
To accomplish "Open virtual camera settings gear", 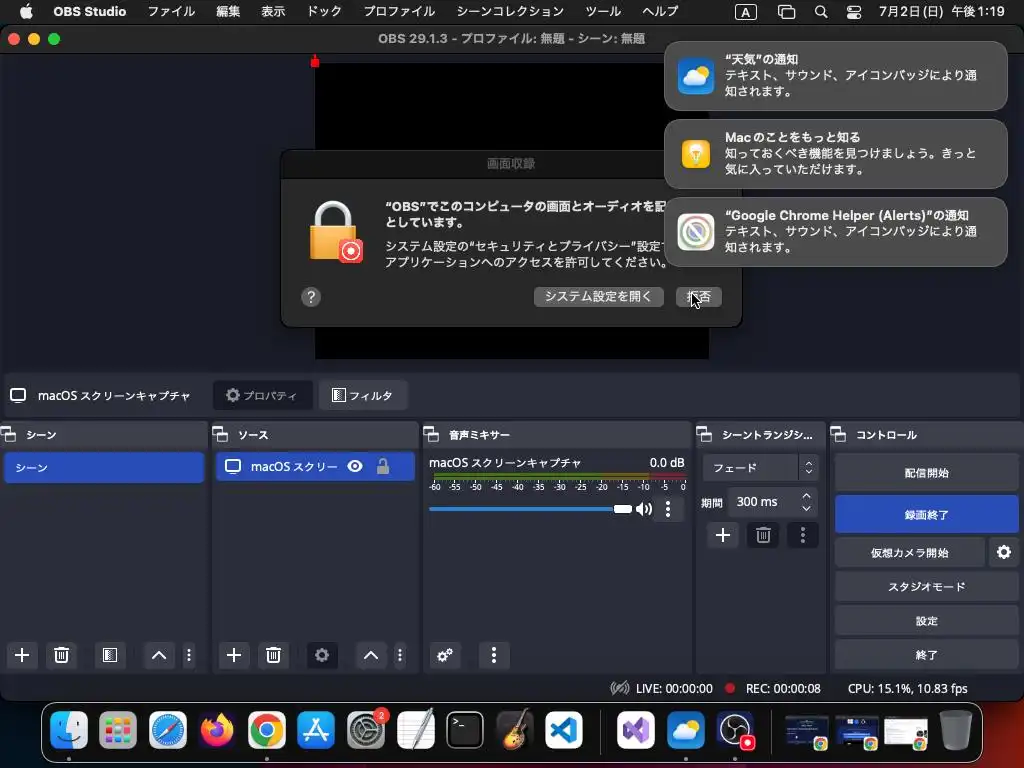I will (x=1004, y=552).
